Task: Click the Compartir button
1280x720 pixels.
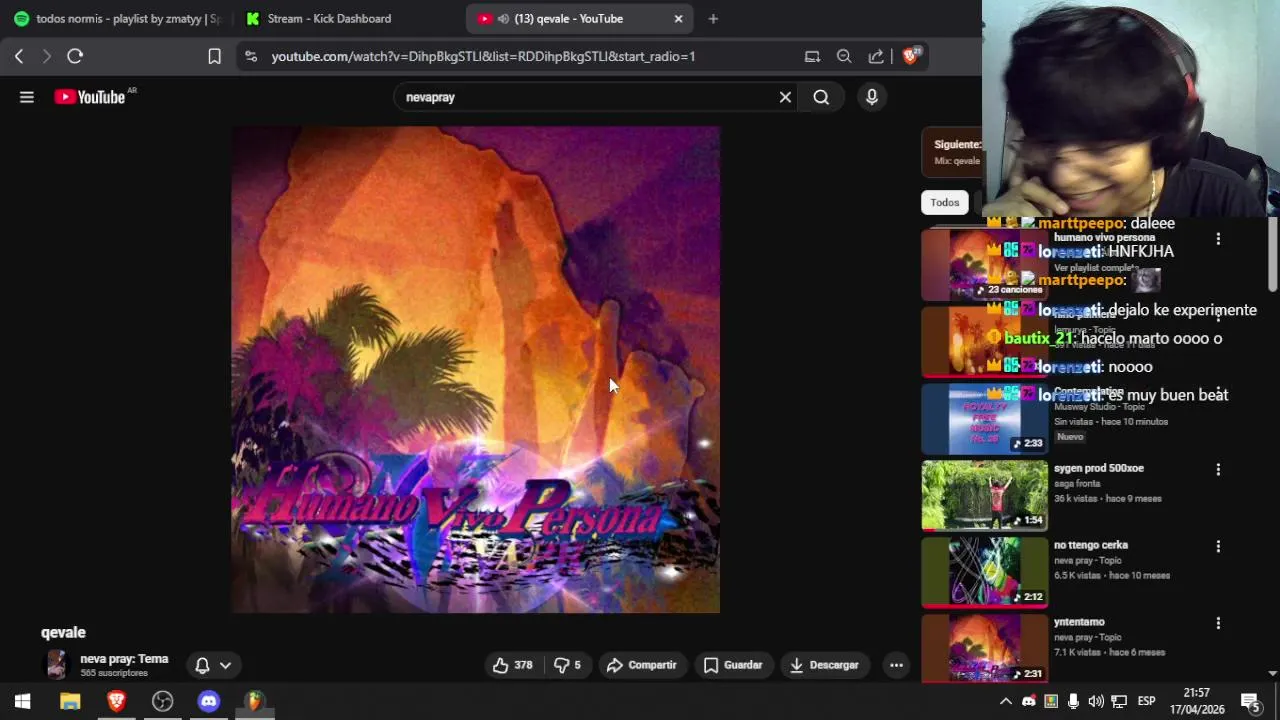Action: 642,665
